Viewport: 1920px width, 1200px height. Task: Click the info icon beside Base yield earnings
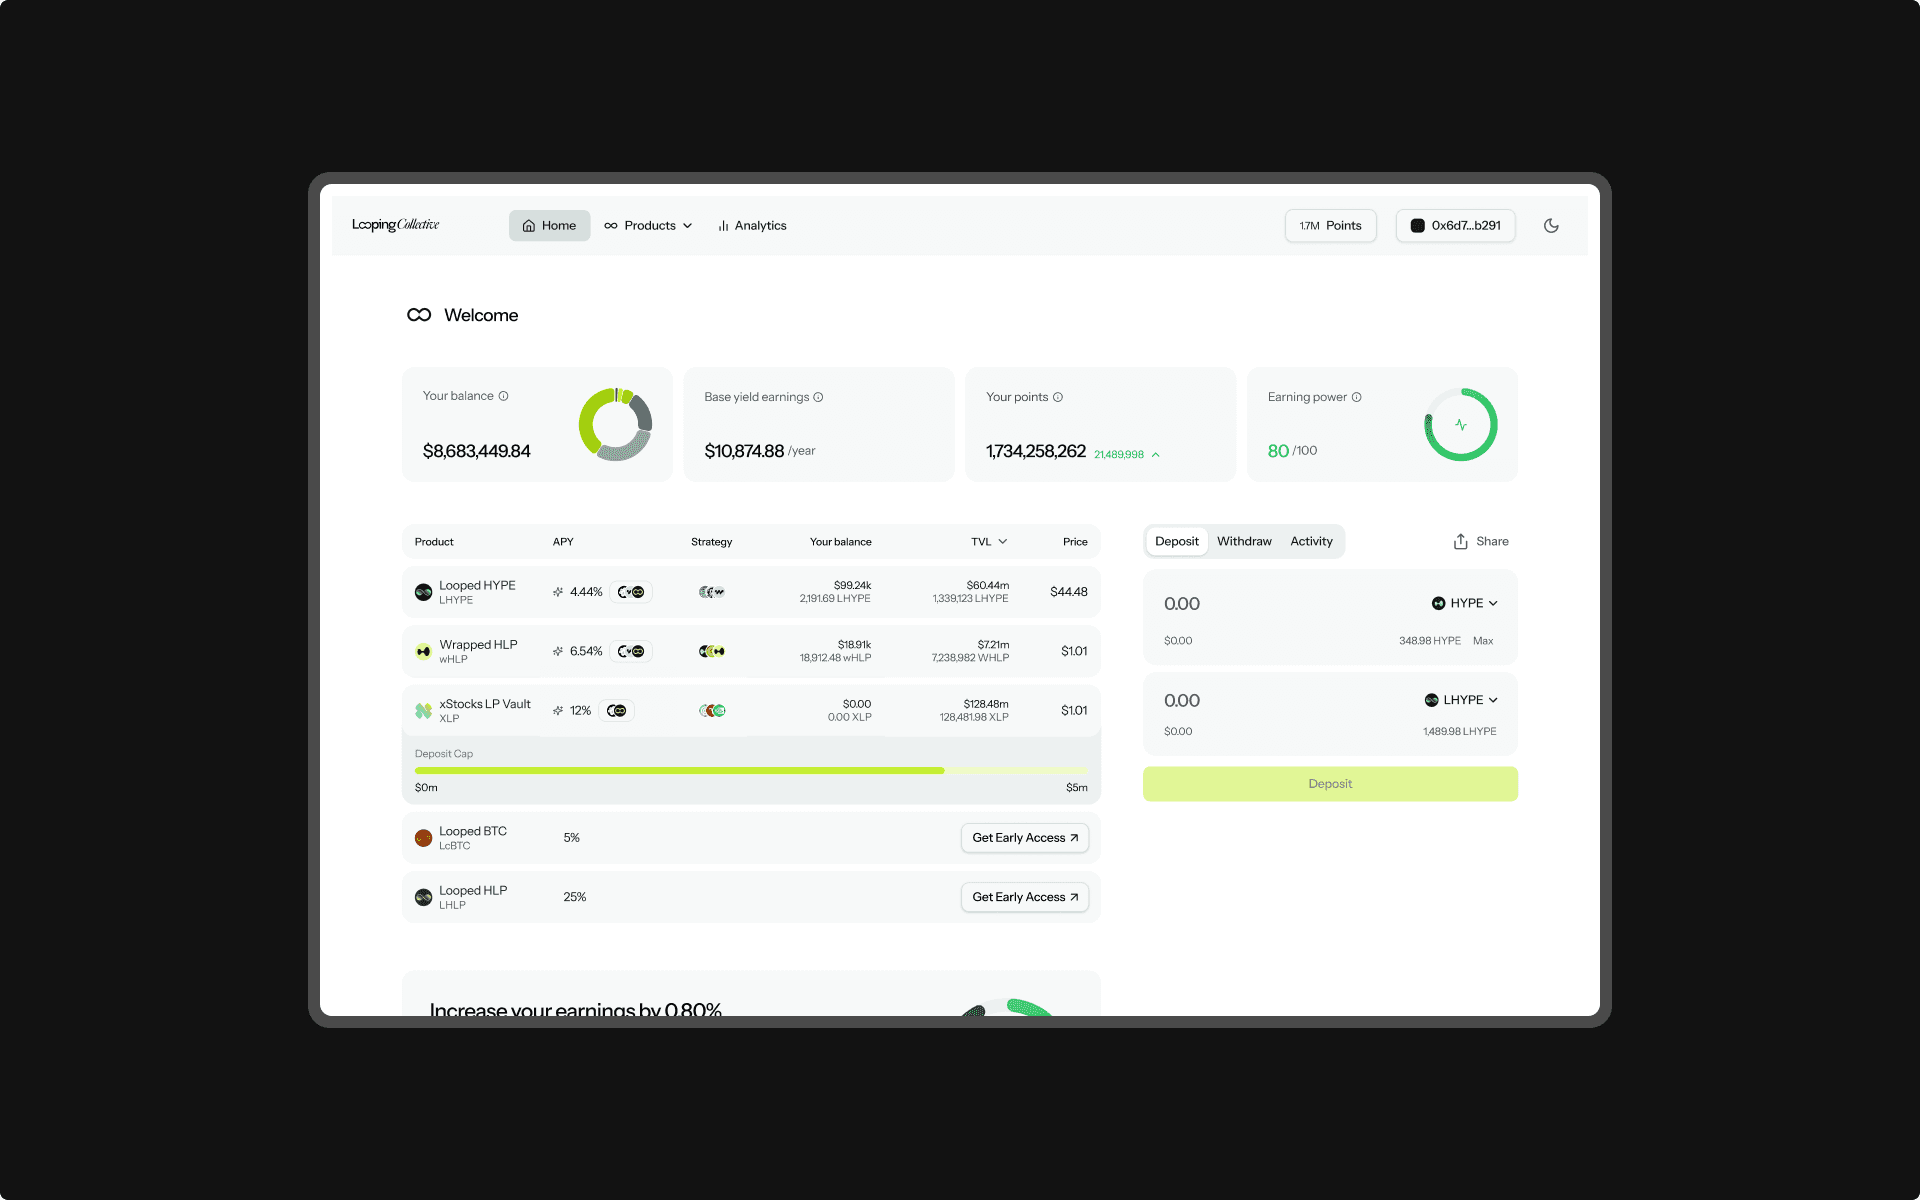click(x=818, y=397)
